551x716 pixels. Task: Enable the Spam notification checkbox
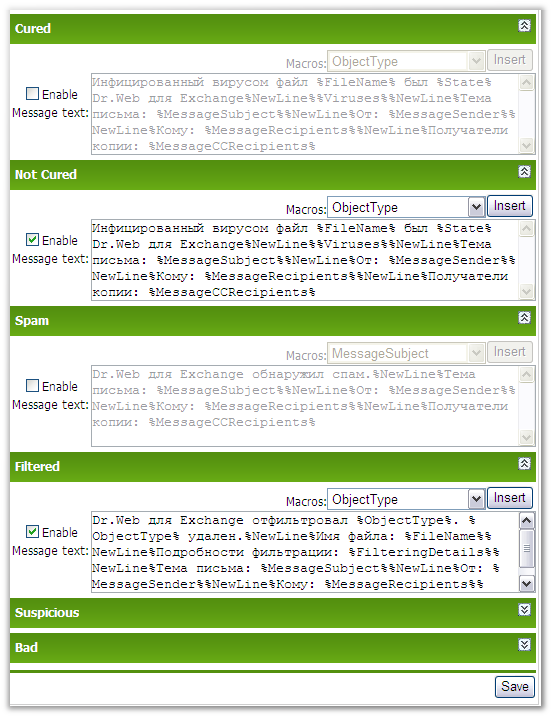click(32, 386)
